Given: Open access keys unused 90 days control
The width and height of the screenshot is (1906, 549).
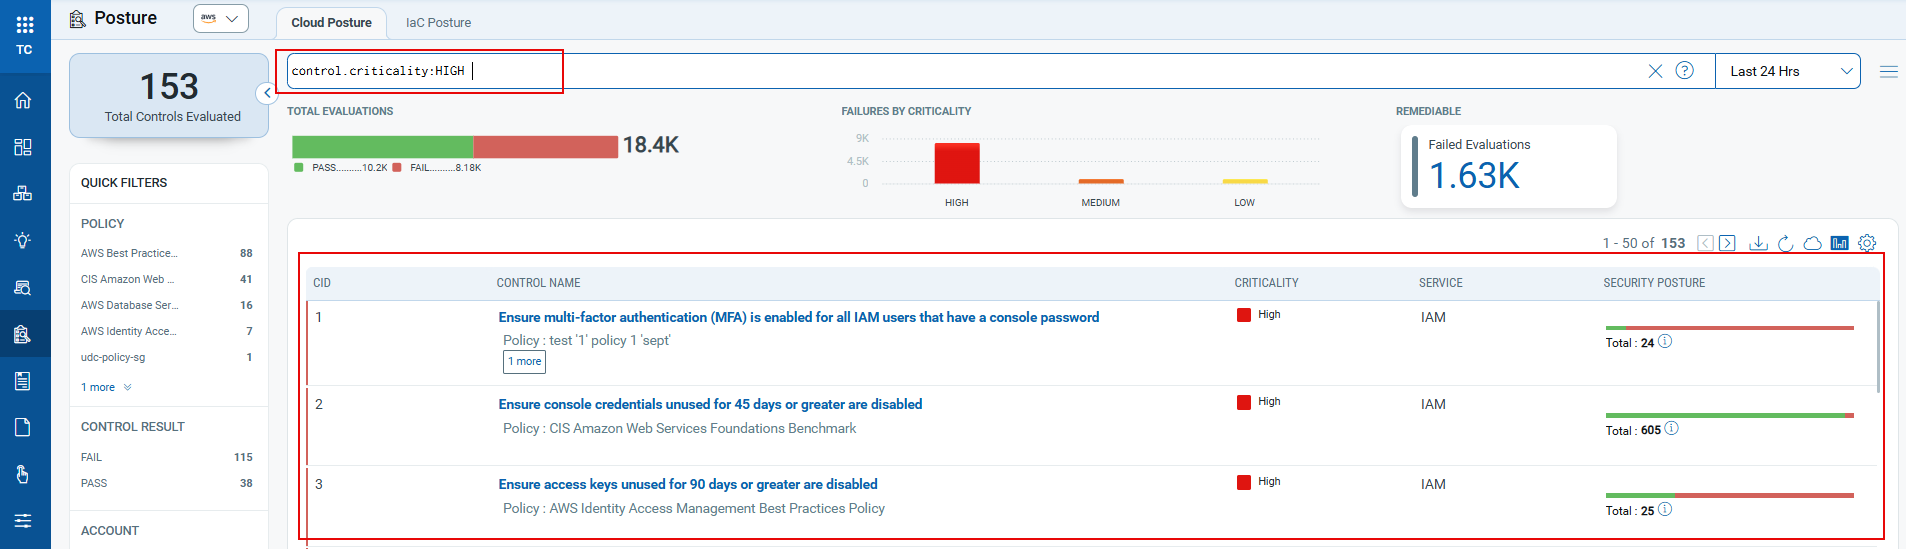Looking at the screenshot, I should point(688,484).
